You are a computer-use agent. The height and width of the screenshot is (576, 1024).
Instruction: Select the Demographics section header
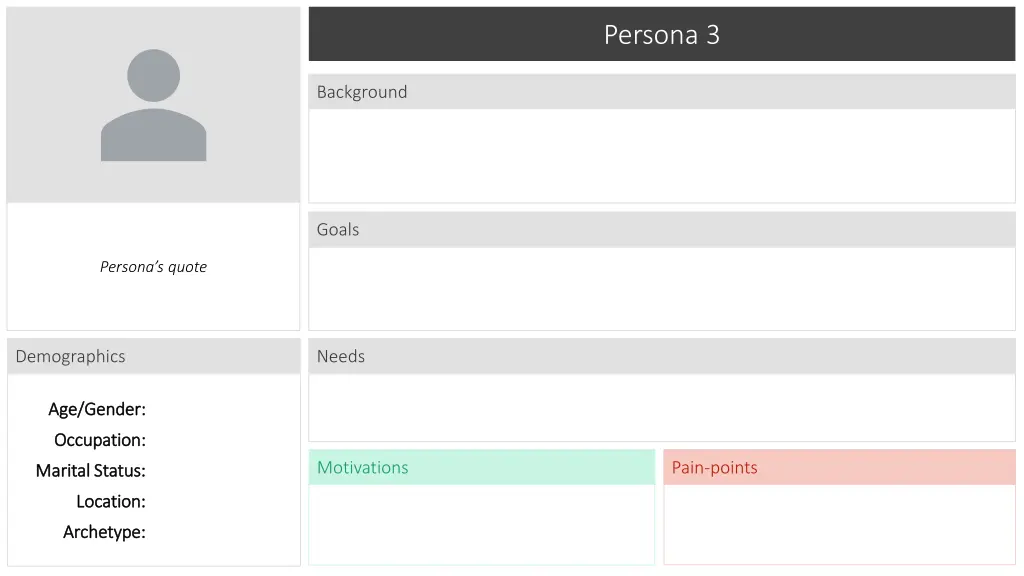153,357
